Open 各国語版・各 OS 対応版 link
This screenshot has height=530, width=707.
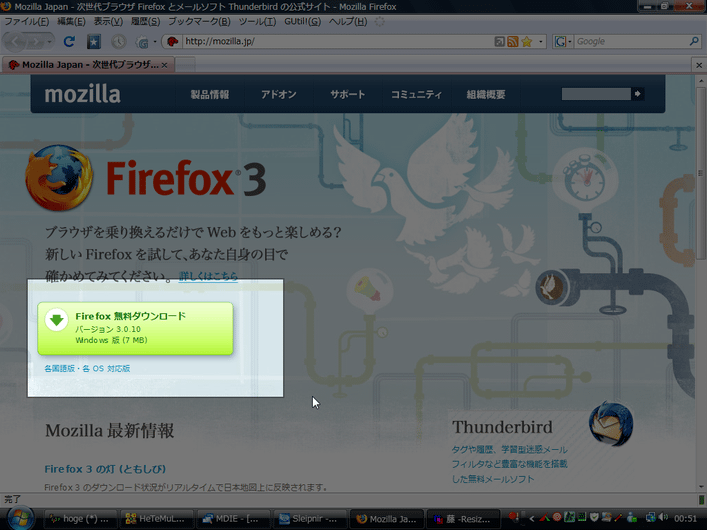pyautogui.click(x=87, y=369)
